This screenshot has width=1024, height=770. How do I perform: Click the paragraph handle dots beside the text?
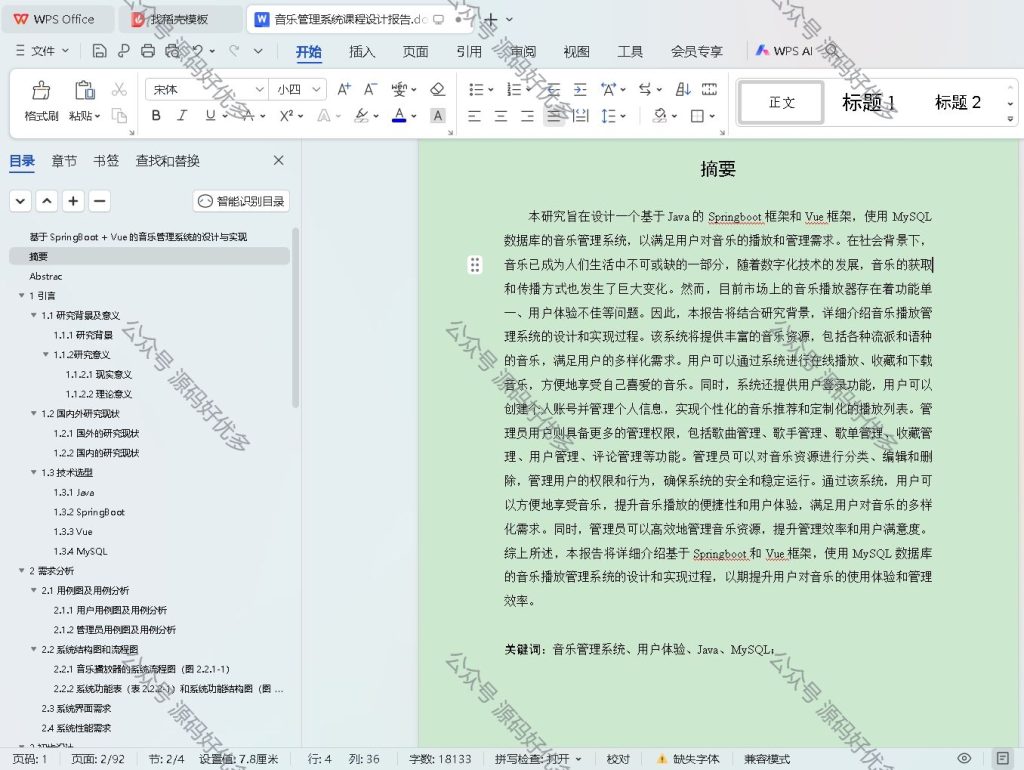point(475,265)
